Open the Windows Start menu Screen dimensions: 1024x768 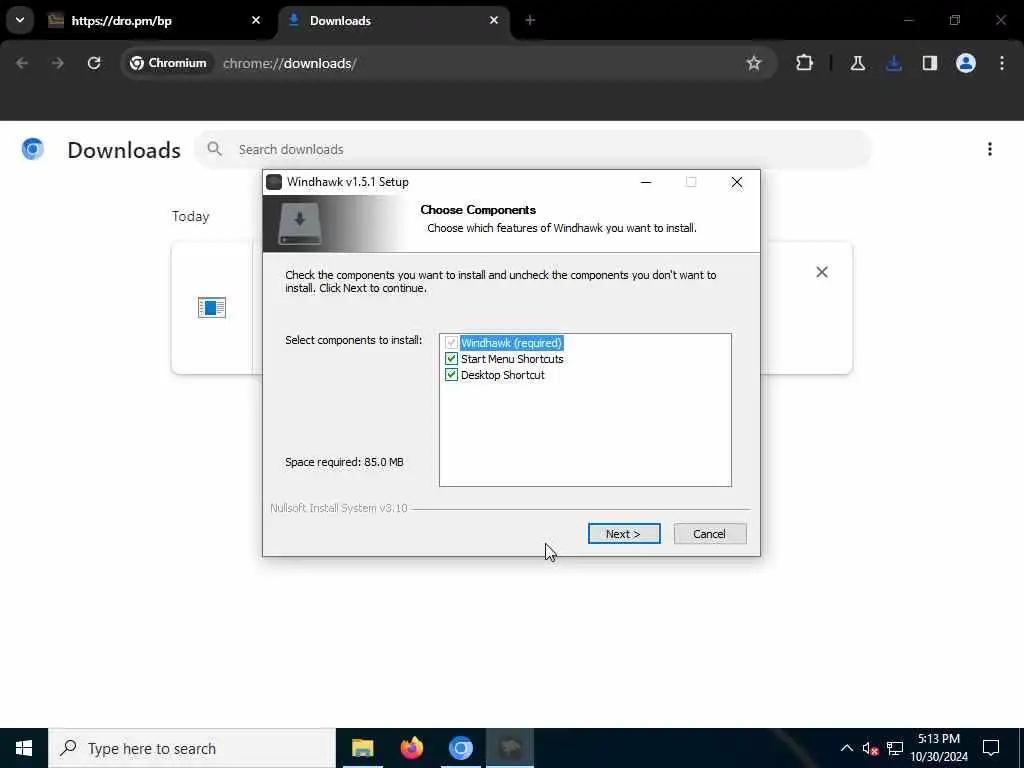[24, 748]
